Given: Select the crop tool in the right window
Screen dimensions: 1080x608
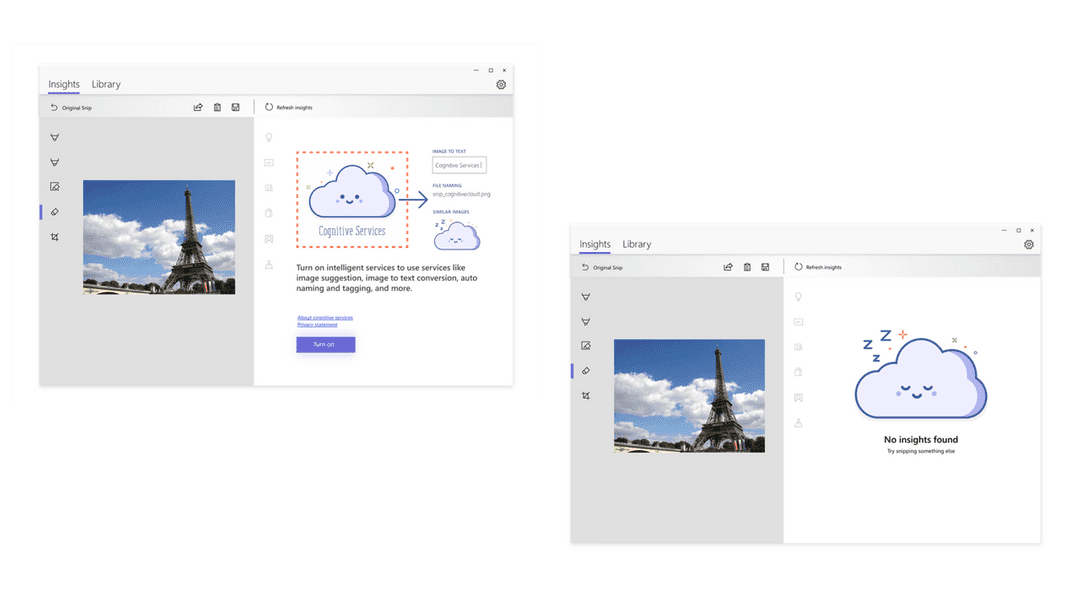Looking at the screenshot, I should click(586, 396).
